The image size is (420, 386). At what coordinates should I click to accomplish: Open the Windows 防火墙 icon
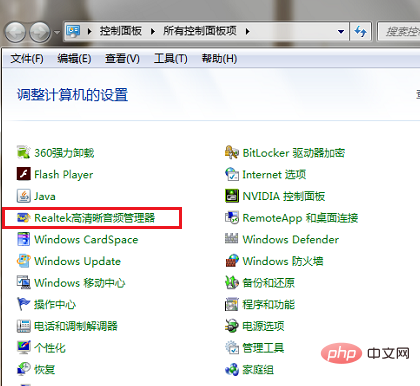coord(232,261)
